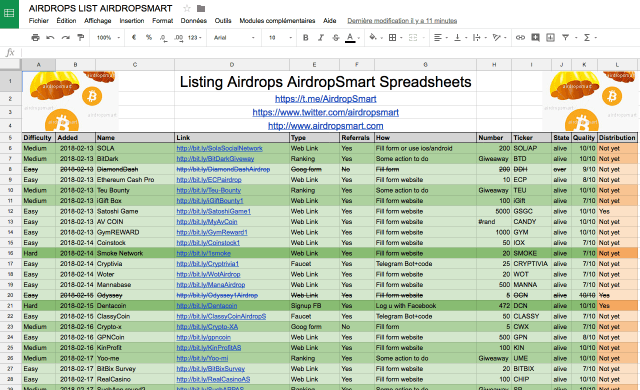Viewport: 640px width, 390px height.
Task: Open the Aide menu
Action: pos(329,21)
